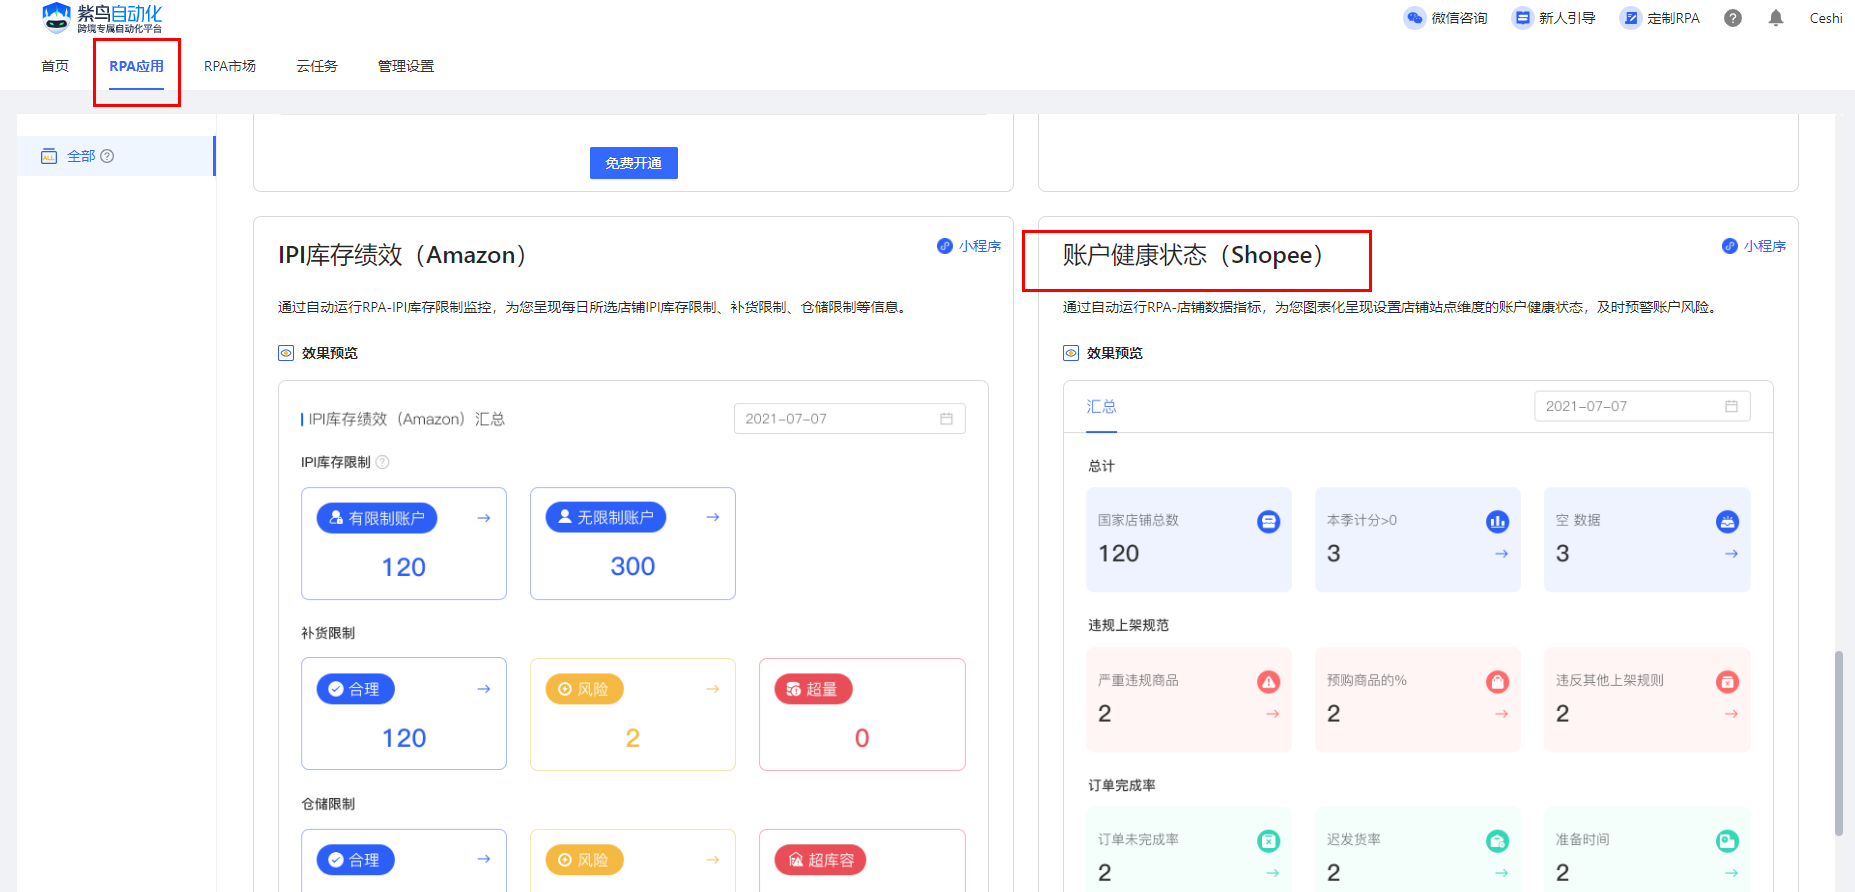
Task: Click warning icon on 严重违规商品 card
Action: point(1268,682)
